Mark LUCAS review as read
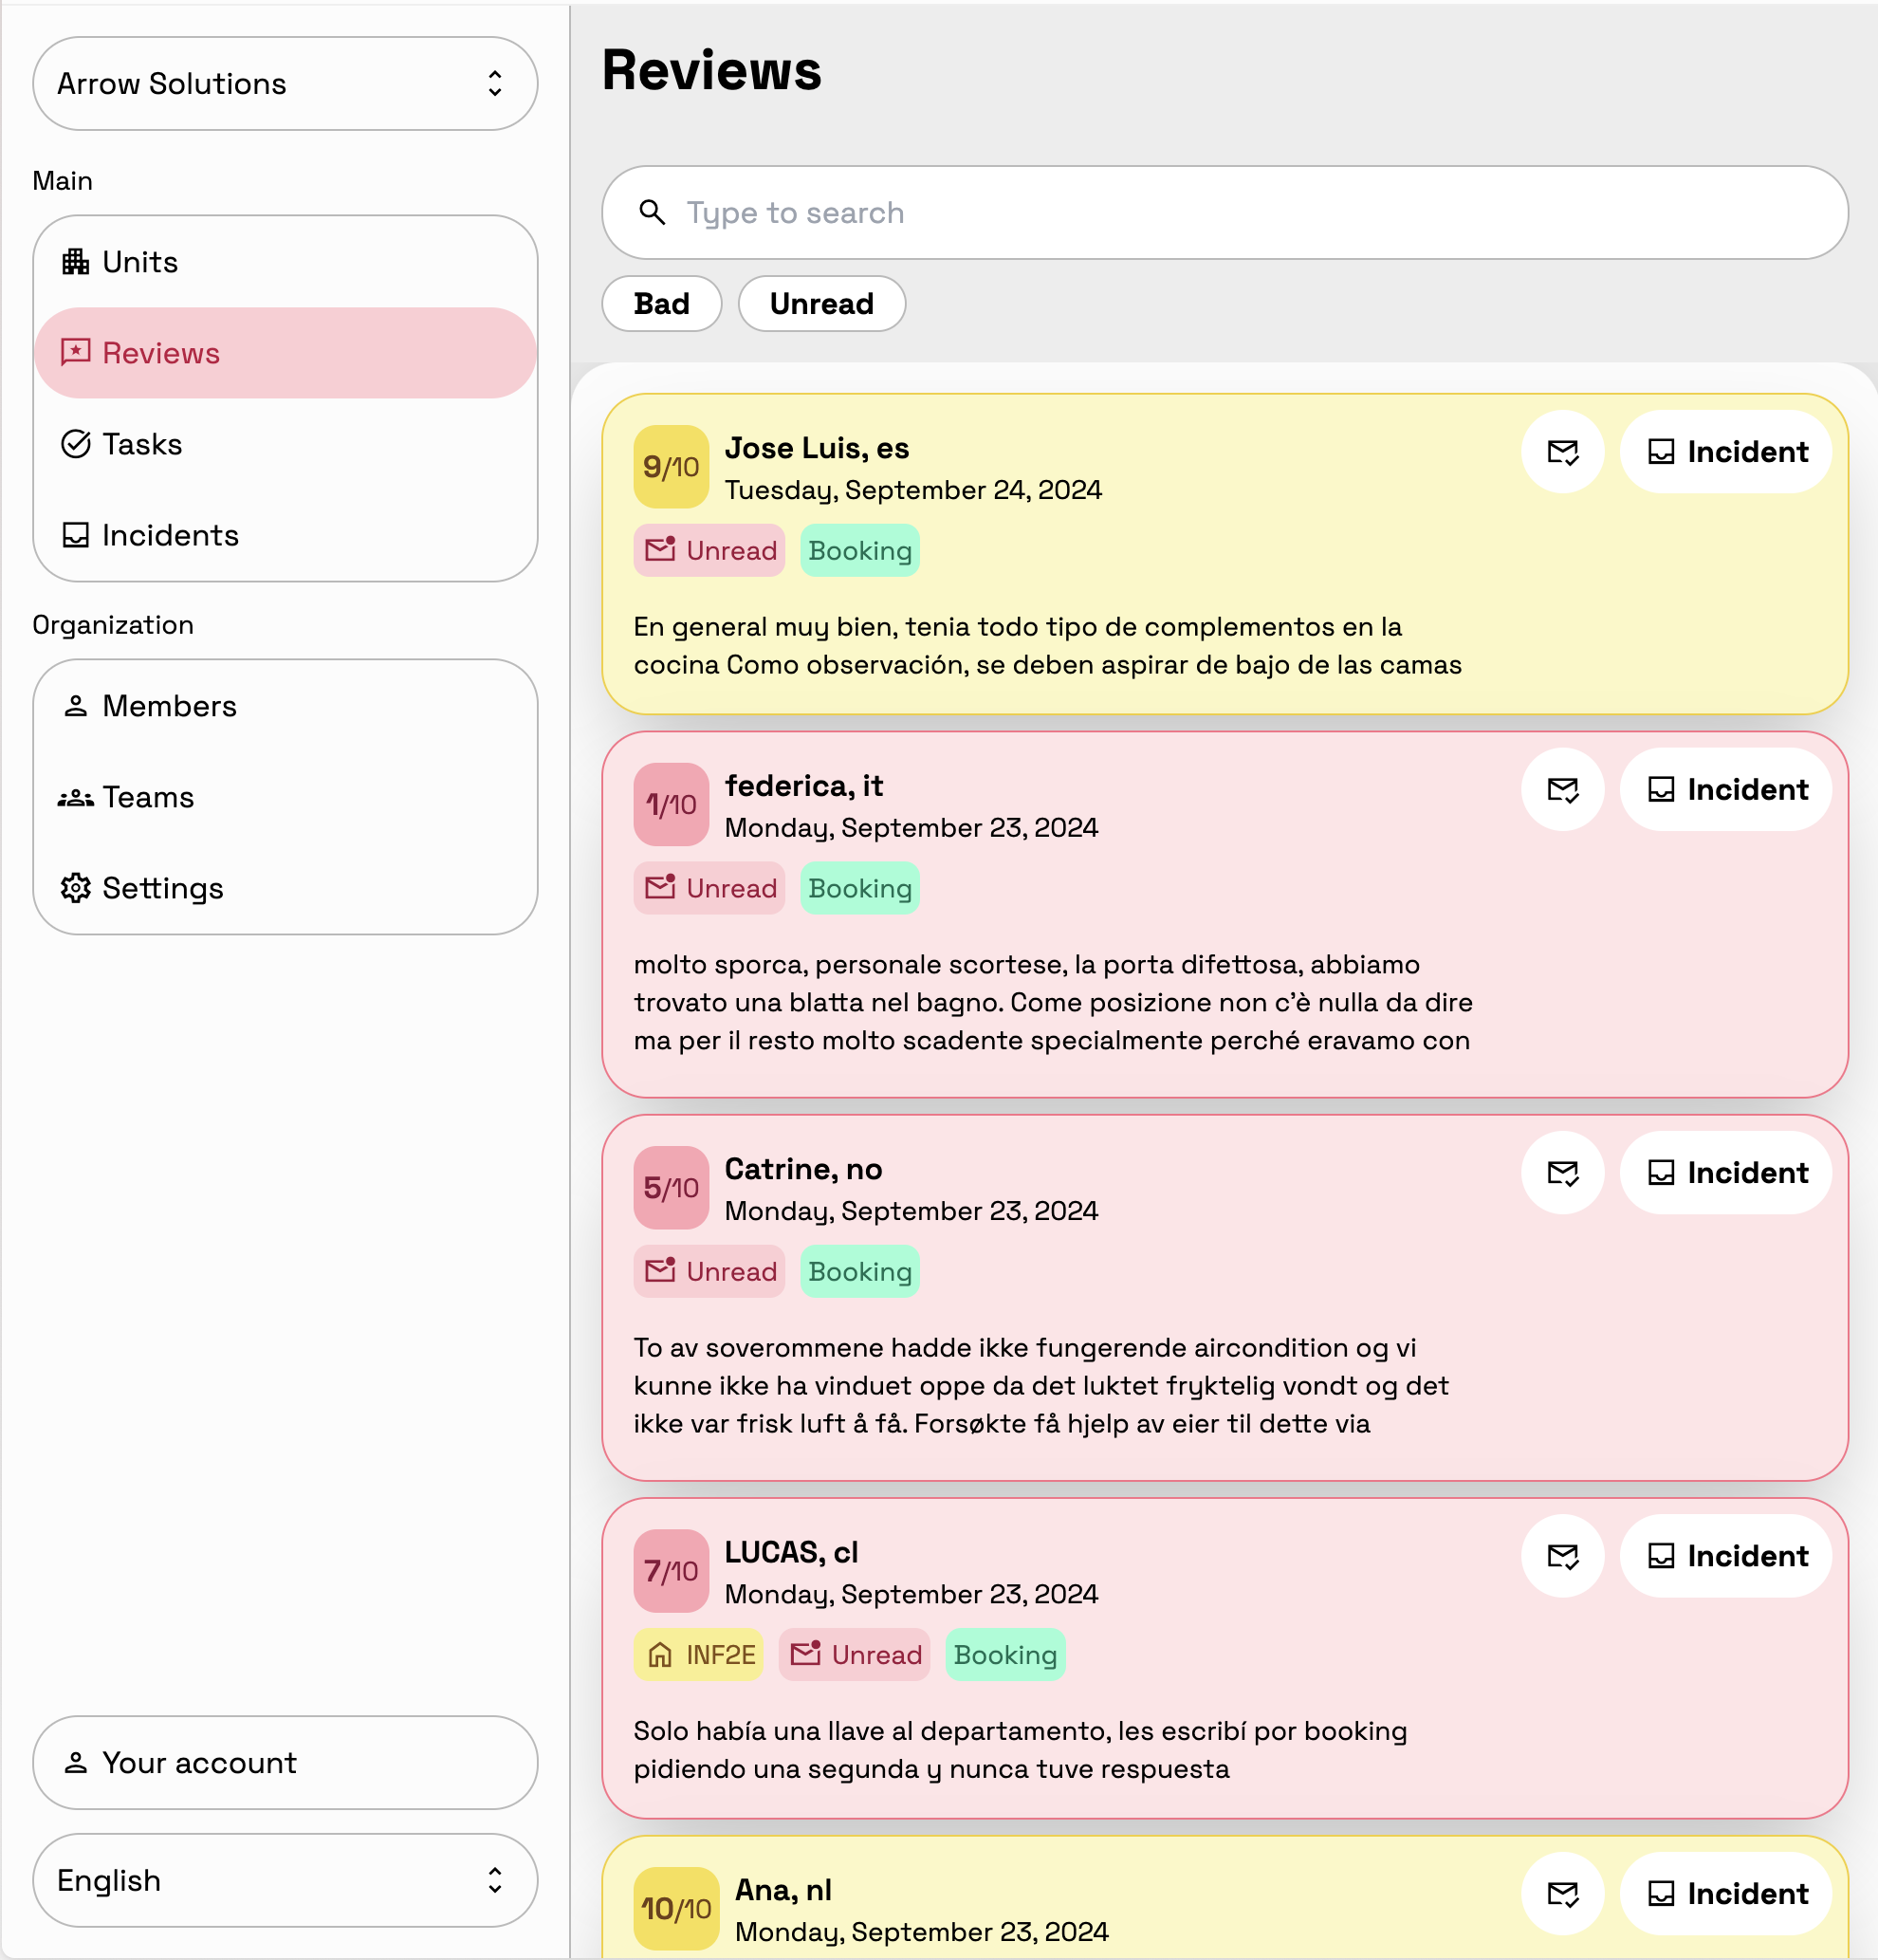The image size is (1878, 1960). tap(1563, 1556)
